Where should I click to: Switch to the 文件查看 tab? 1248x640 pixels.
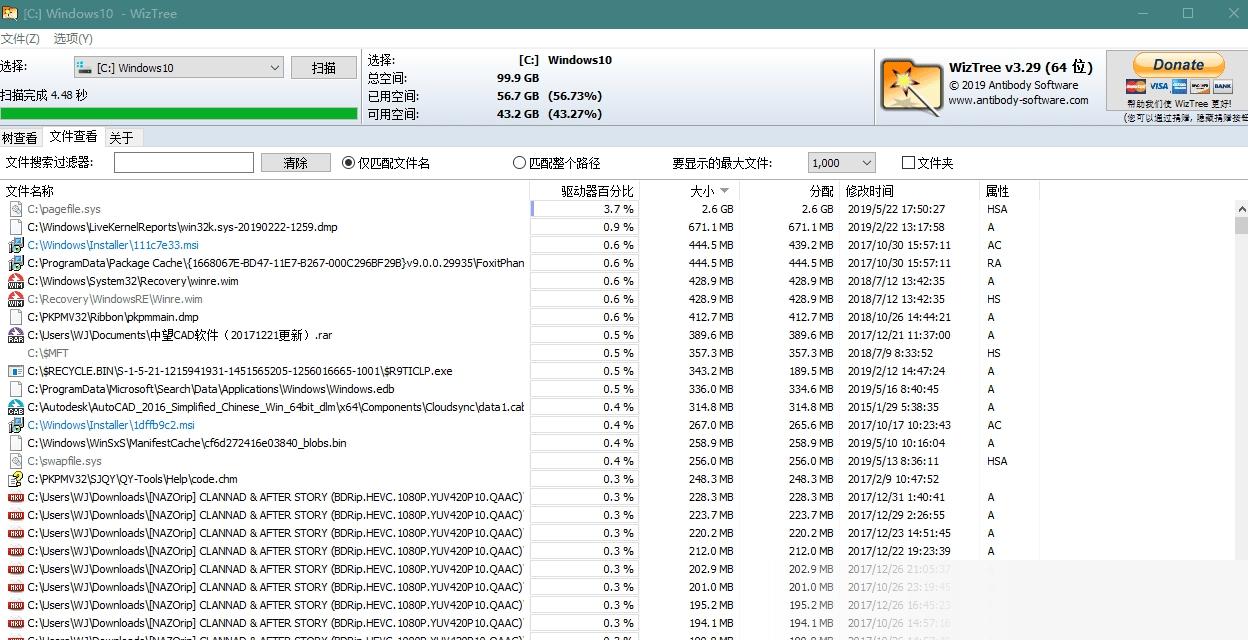coord(74,137)
